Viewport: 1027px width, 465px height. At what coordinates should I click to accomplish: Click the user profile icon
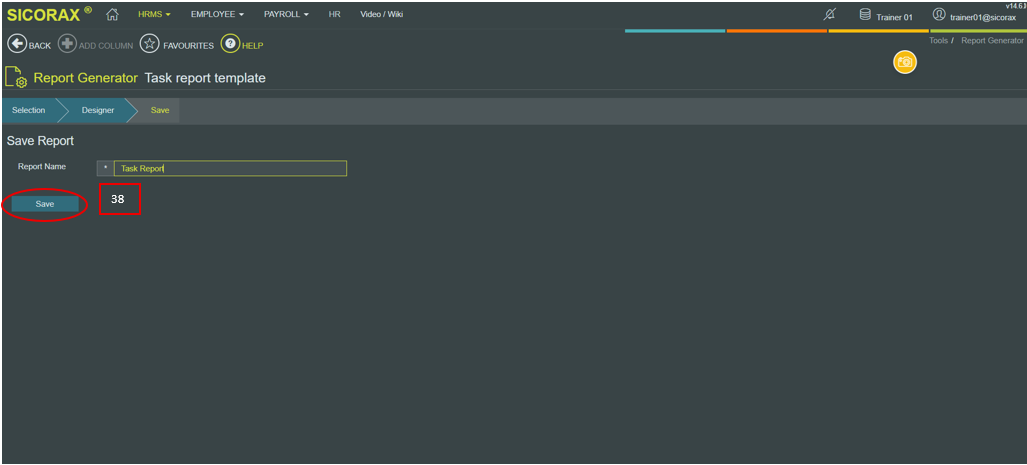pyautogui.click(x=939, y=14)
